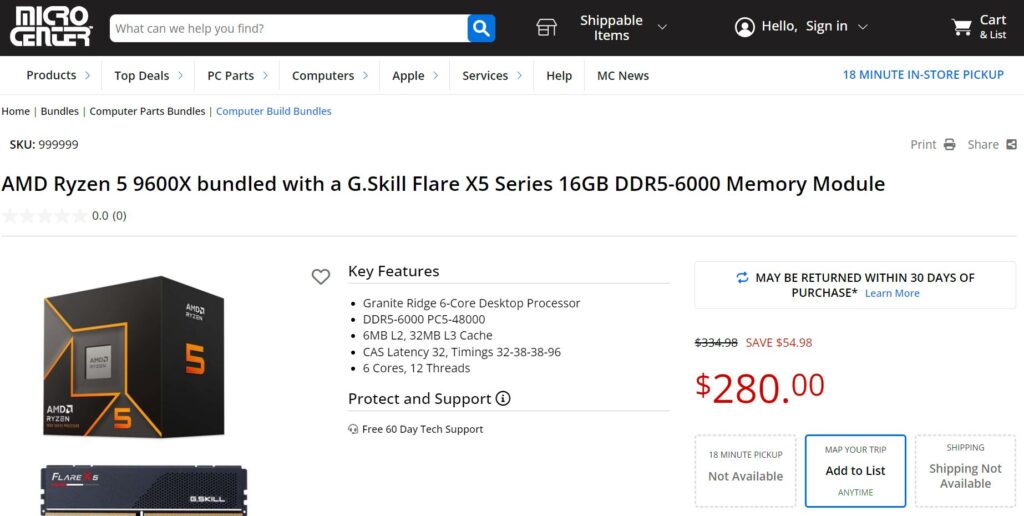Click the blue search magnifier button

point(481,28)
